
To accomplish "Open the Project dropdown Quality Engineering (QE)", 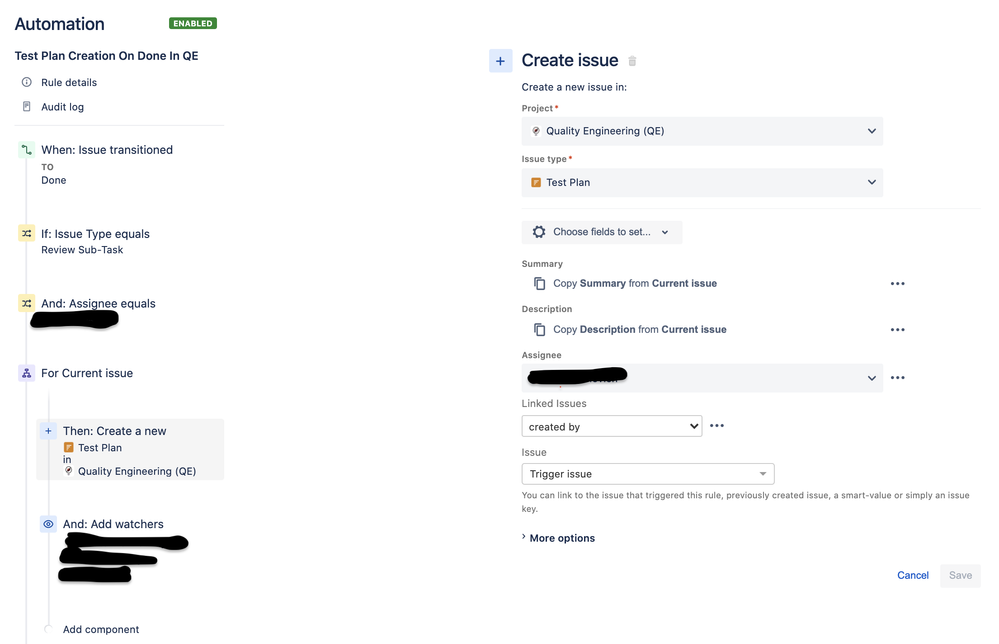I will pyautogui.click(x=702, y=131).
